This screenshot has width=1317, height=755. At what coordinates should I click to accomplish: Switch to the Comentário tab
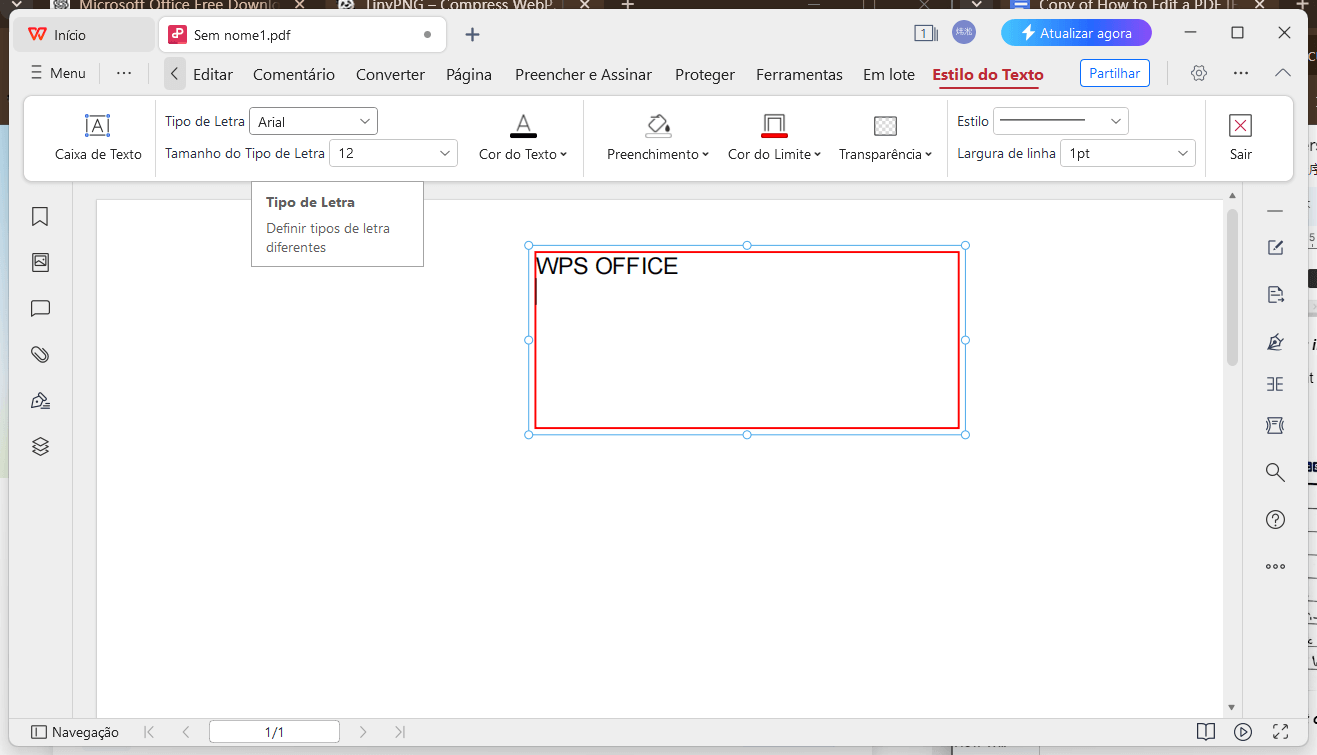click(x=294, y=74)
